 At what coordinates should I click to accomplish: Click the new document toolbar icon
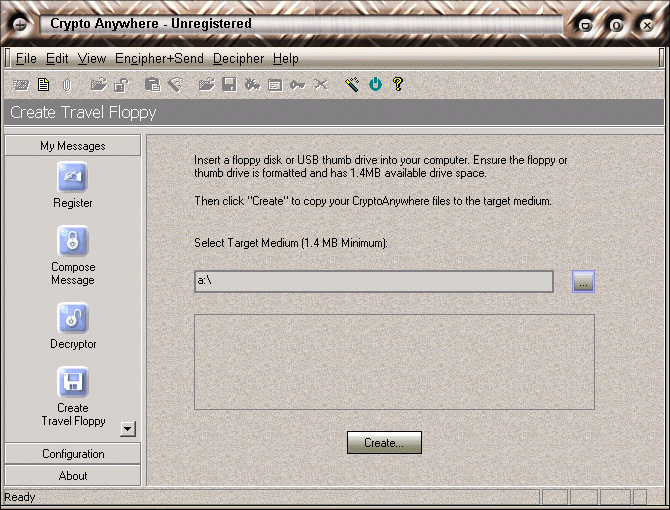click(43, 85)
